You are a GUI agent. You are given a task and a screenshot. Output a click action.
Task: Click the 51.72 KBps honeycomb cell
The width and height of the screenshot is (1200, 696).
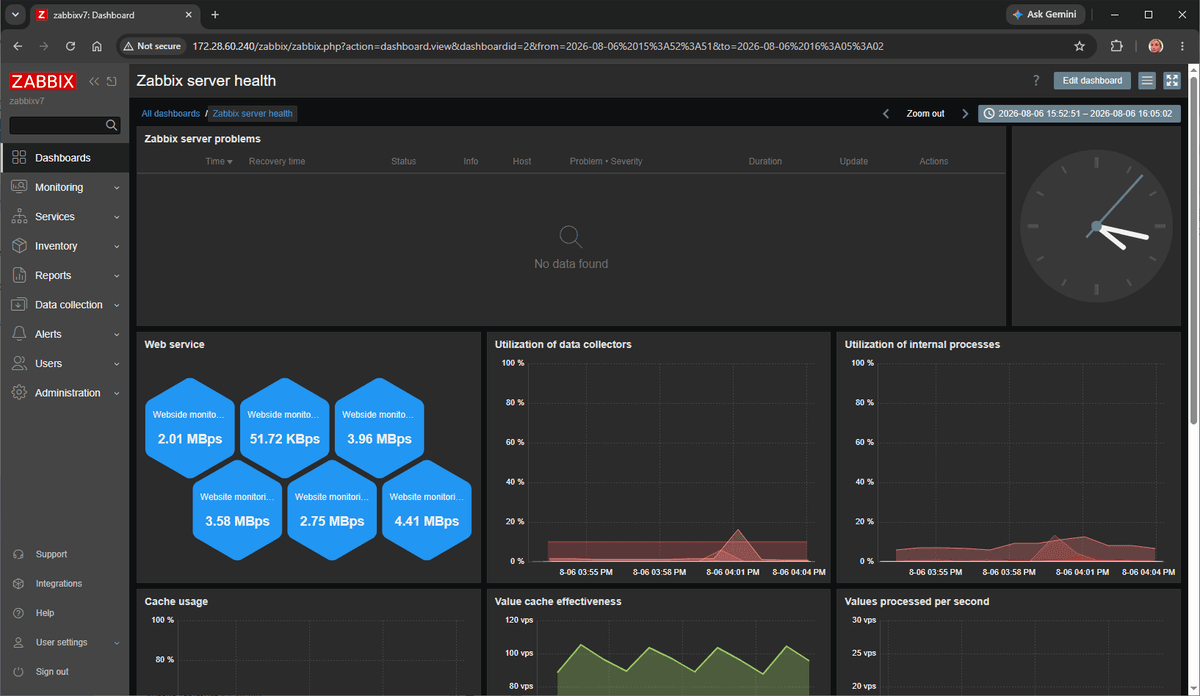click(285, 427)
